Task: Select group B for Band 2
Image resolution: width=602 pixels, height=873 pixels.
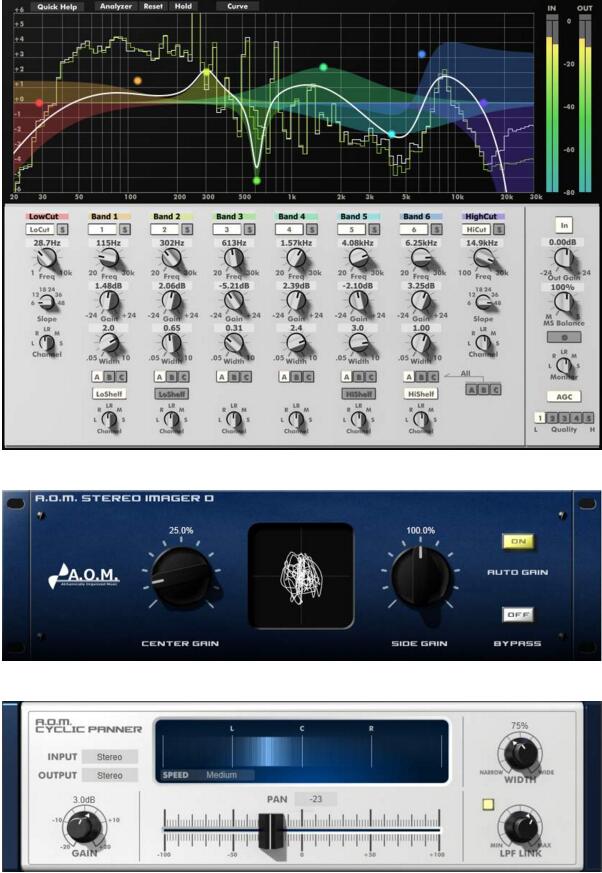Action: (x=172, y=377)
